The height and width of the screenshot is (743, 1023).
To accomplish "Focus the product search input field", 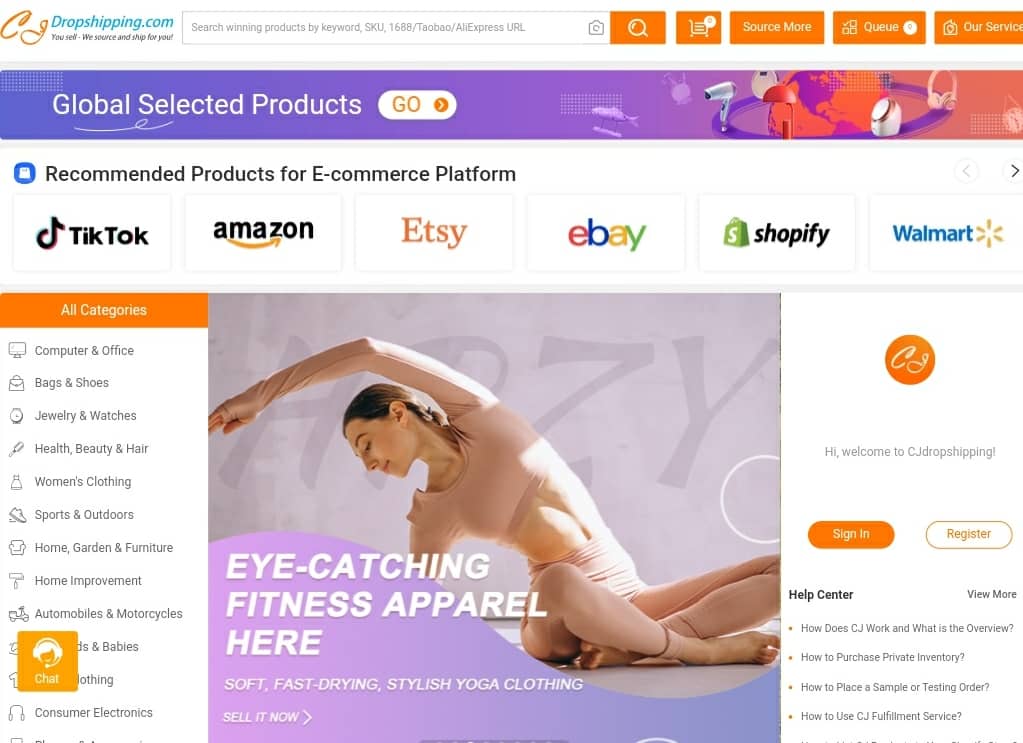I will [385, 27].
